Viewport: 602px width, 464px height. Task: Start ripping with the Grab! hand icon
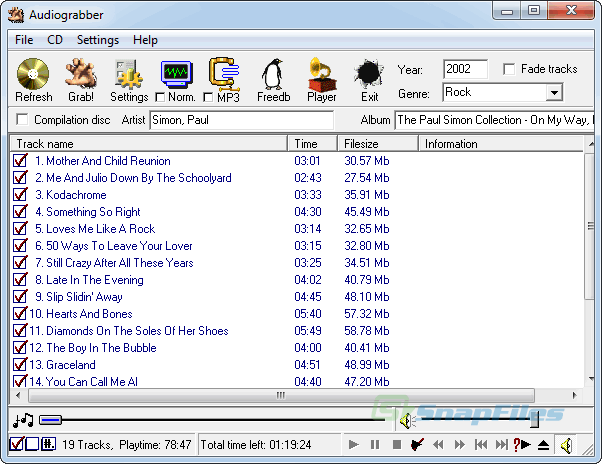click(81, 74)
